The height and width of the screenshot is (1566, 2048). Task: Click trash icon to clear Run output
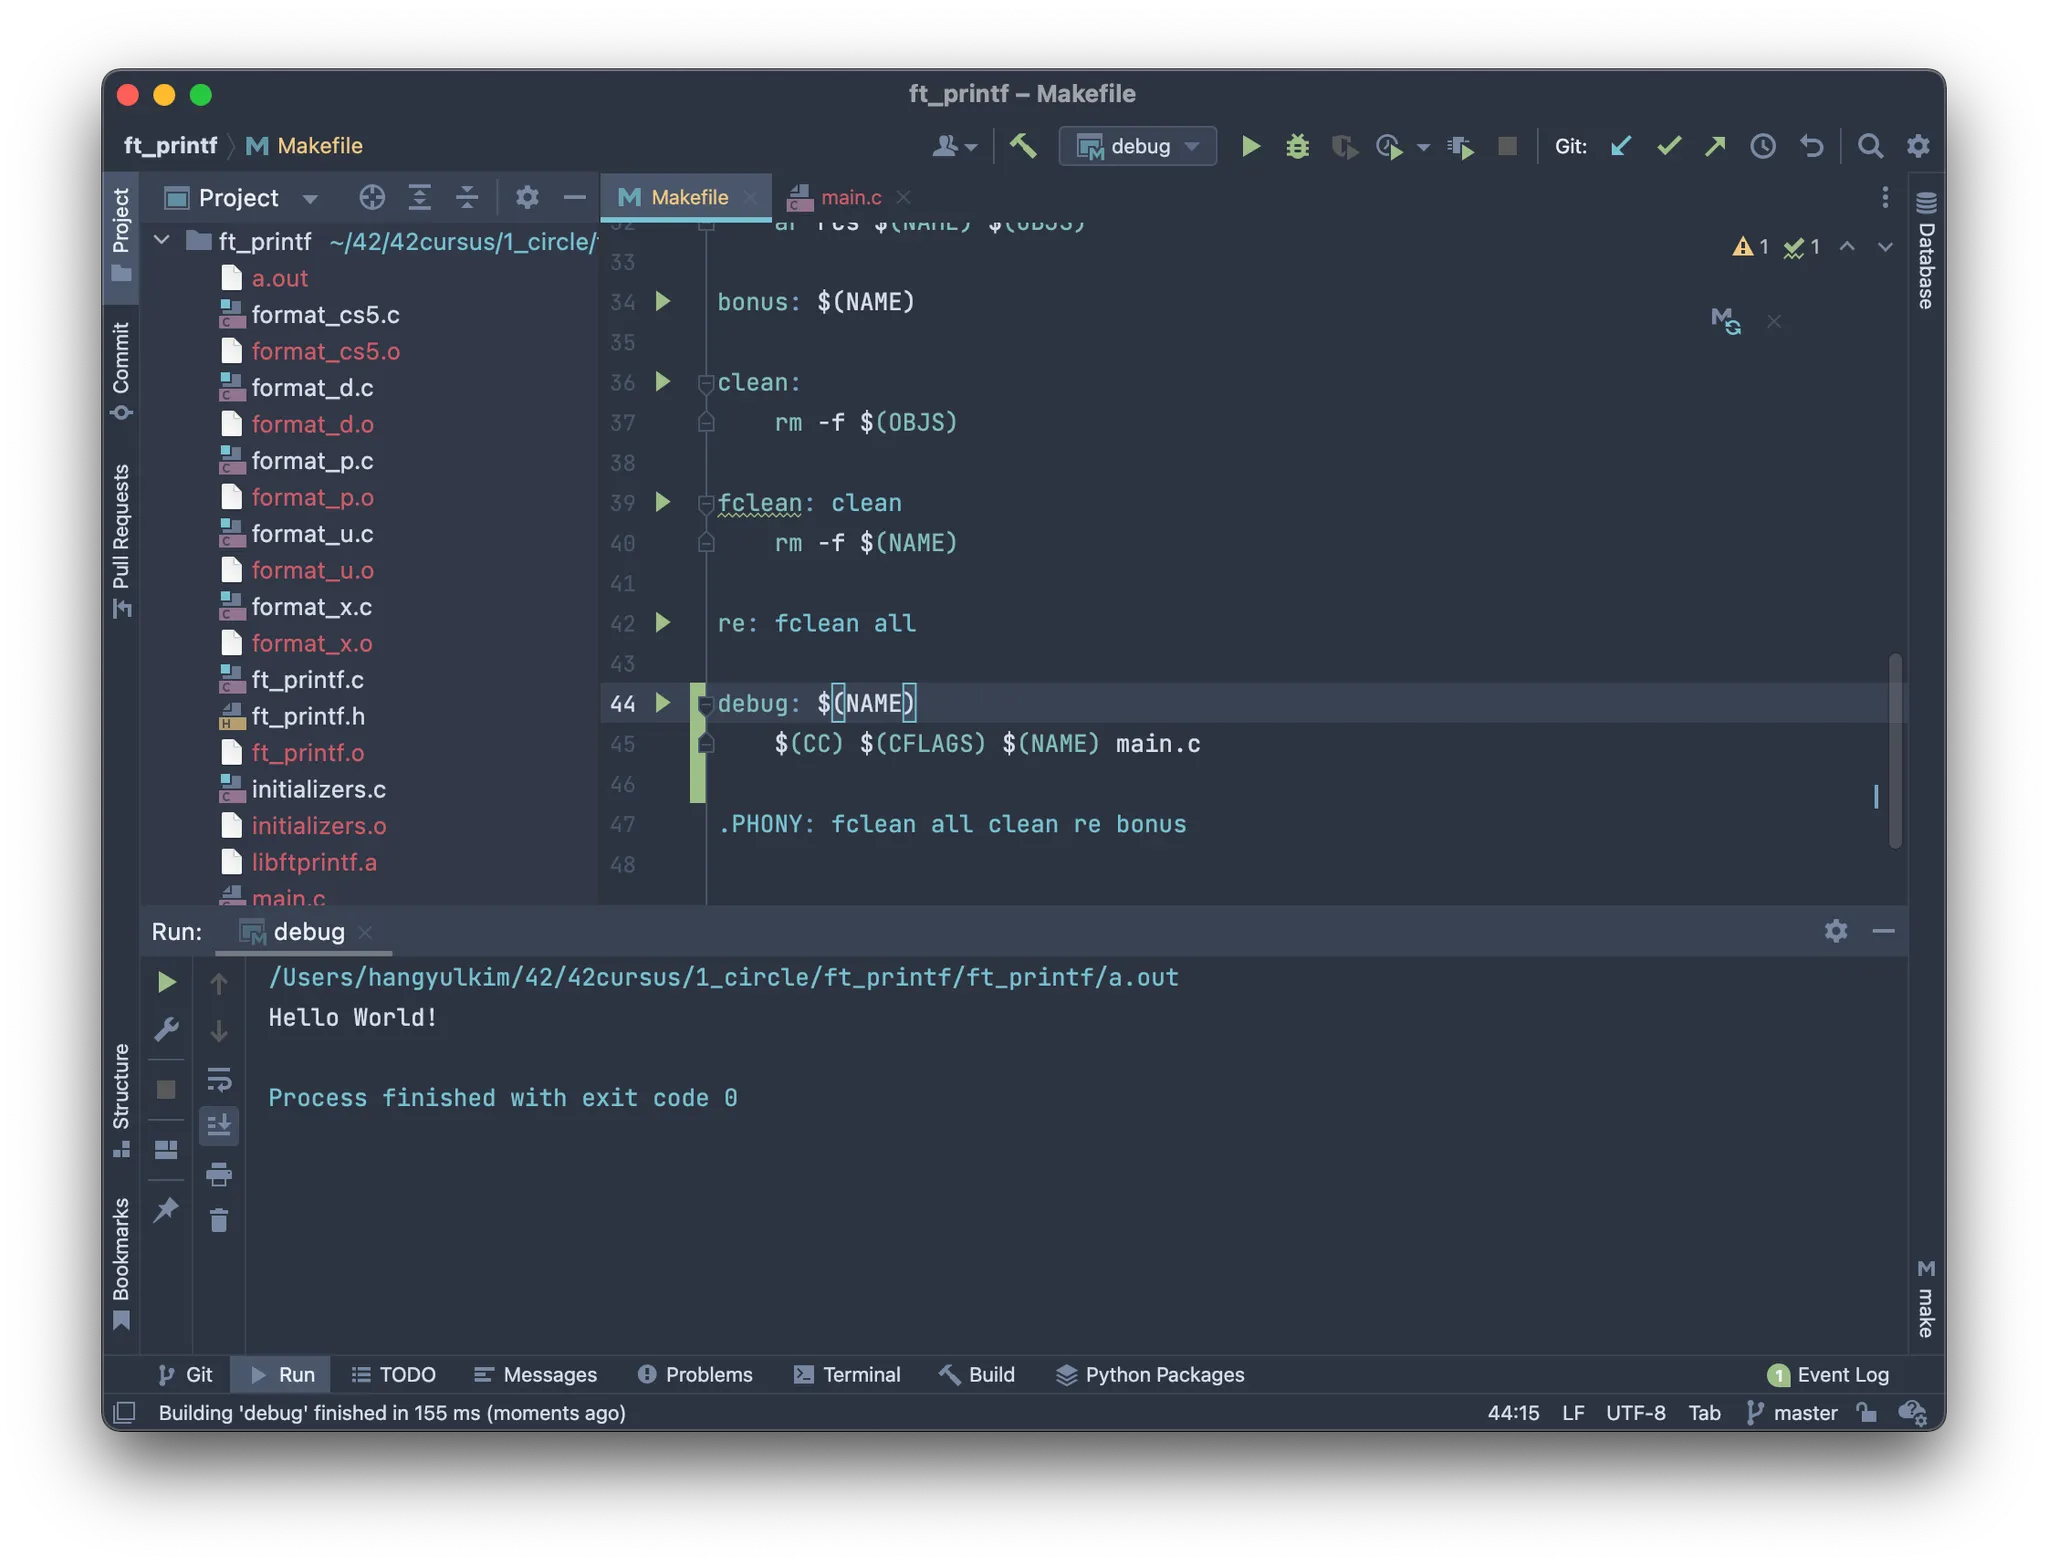click(219, 1220)
